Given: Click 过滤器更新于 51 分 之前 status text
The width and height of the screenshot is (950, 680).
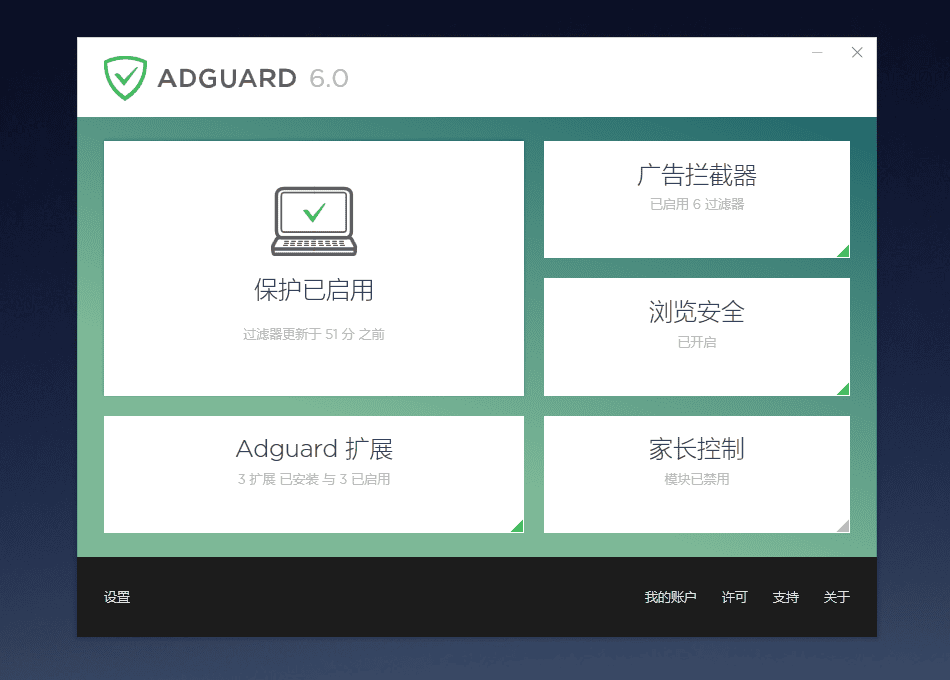Looking at the screenshot, I should [314, 334].
